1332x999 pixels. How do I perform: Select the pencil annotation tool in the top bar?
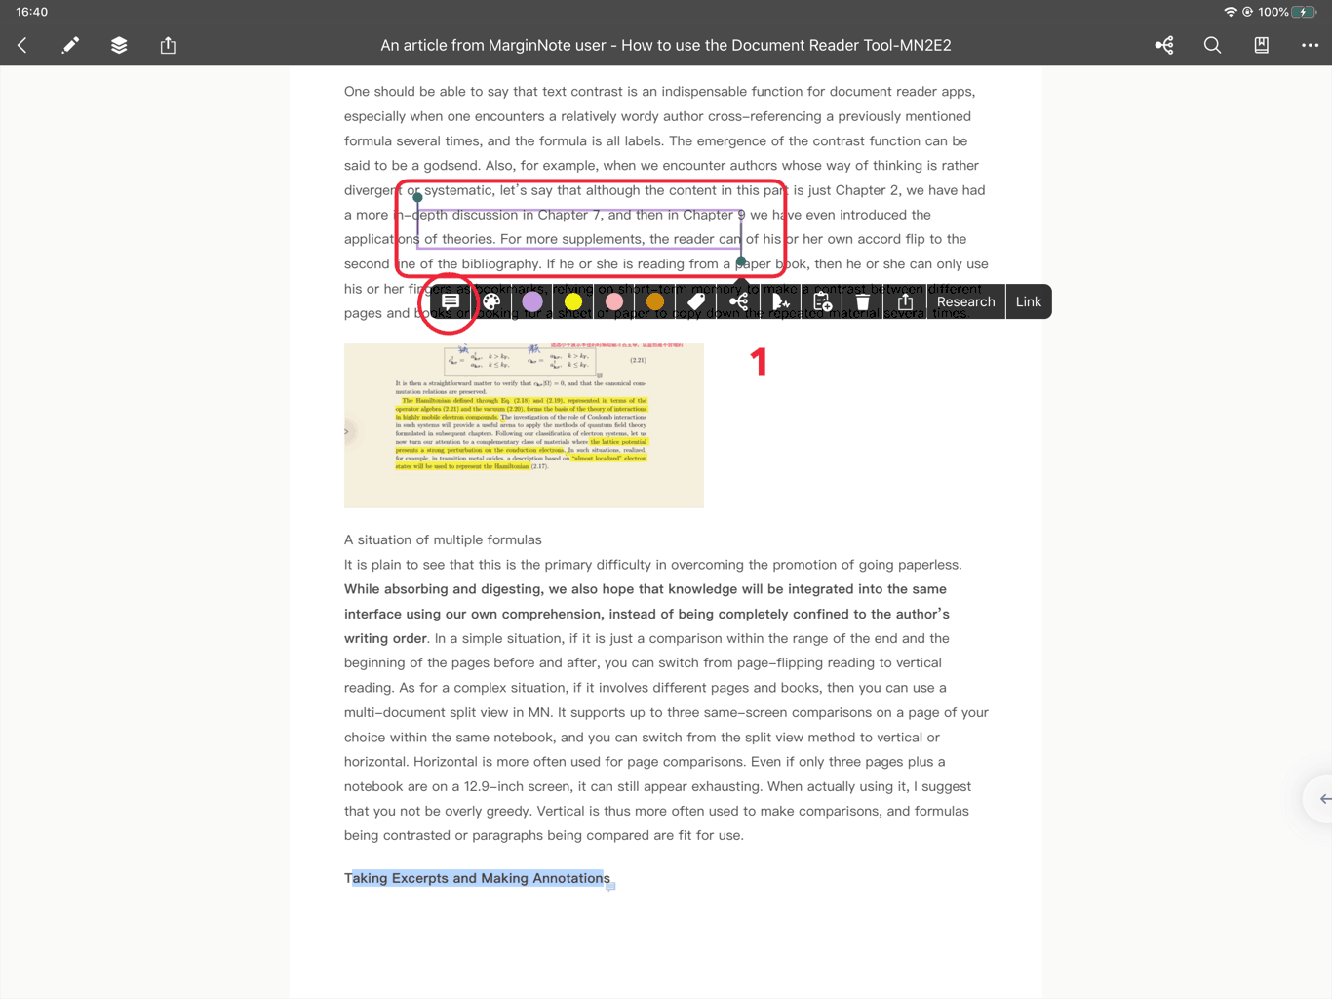[x=69, y=45]
